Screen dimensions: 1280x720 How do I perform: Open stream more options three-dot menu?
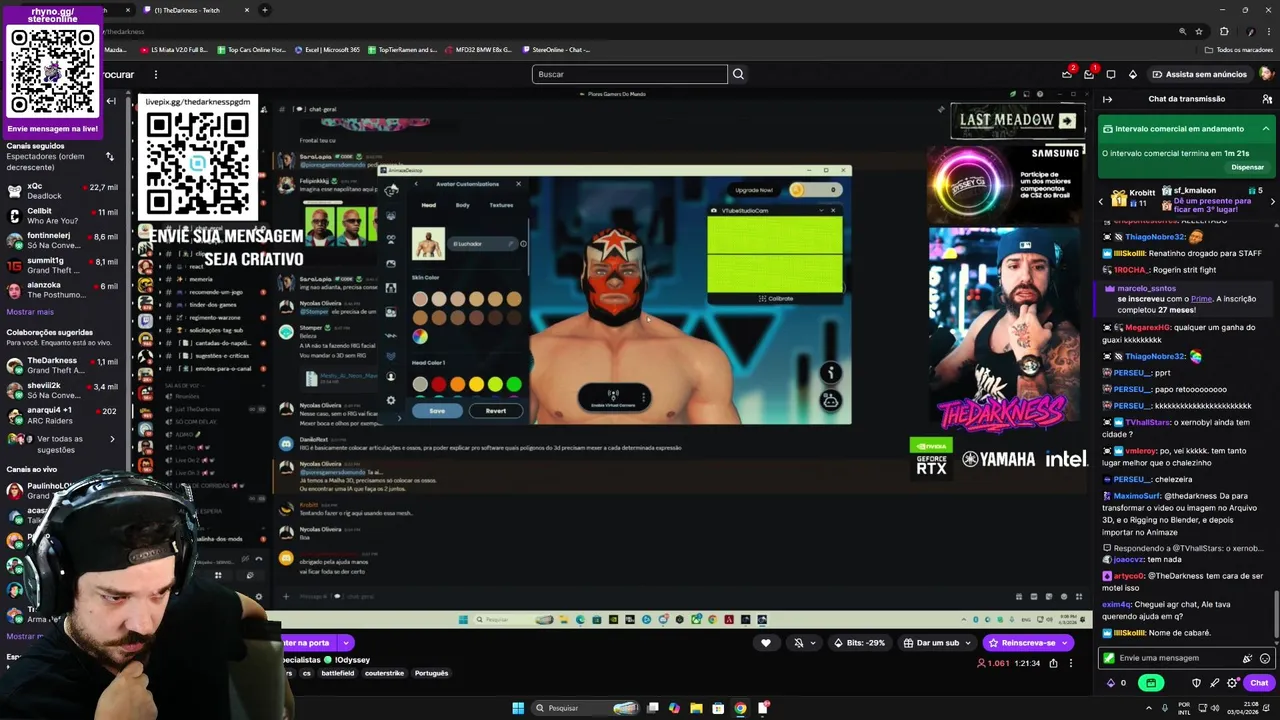[x=1070, y=663]
